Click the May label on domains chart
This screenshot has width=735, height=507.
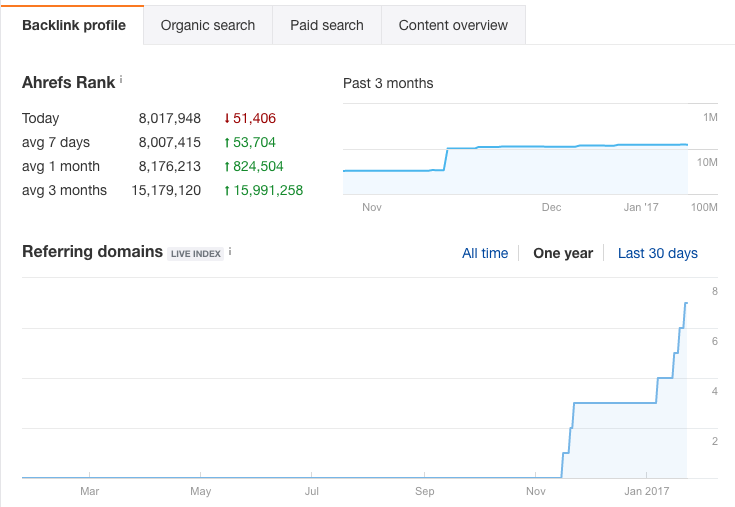(x=201, y=491)
